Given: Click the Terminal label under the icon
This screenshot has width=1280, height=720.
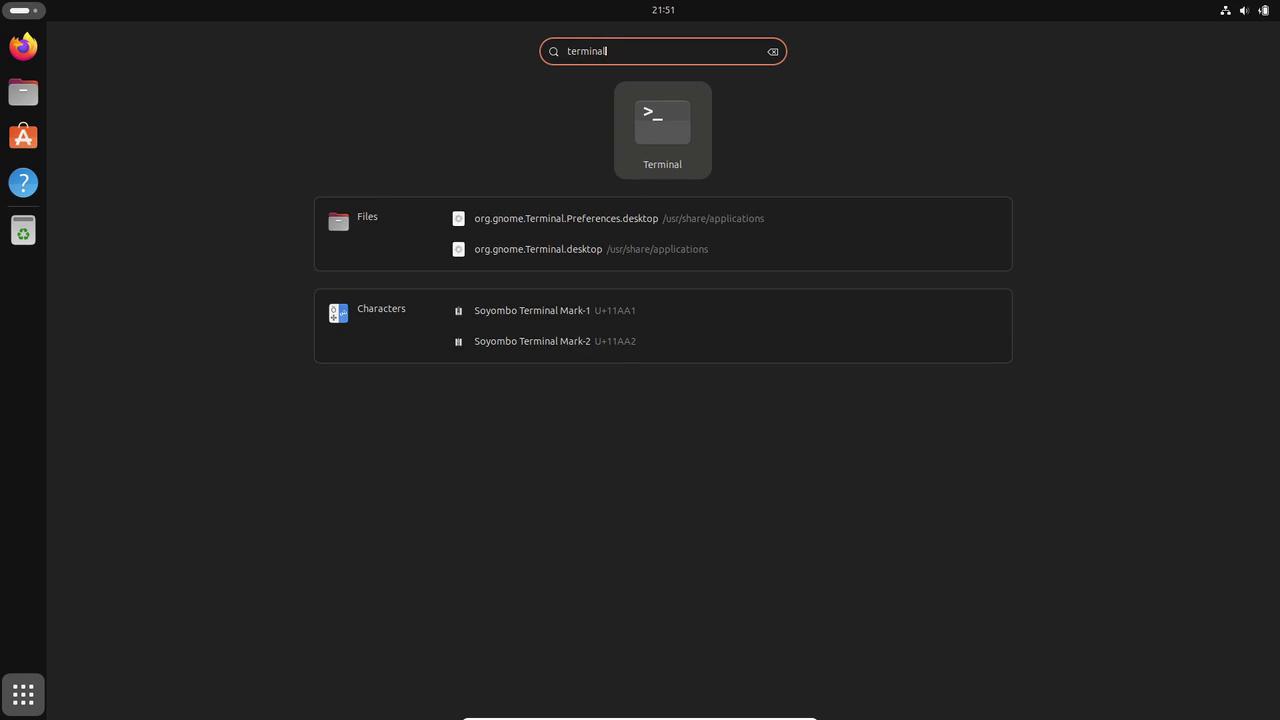Looking at the screenshot, I should [x=662, y=165].
